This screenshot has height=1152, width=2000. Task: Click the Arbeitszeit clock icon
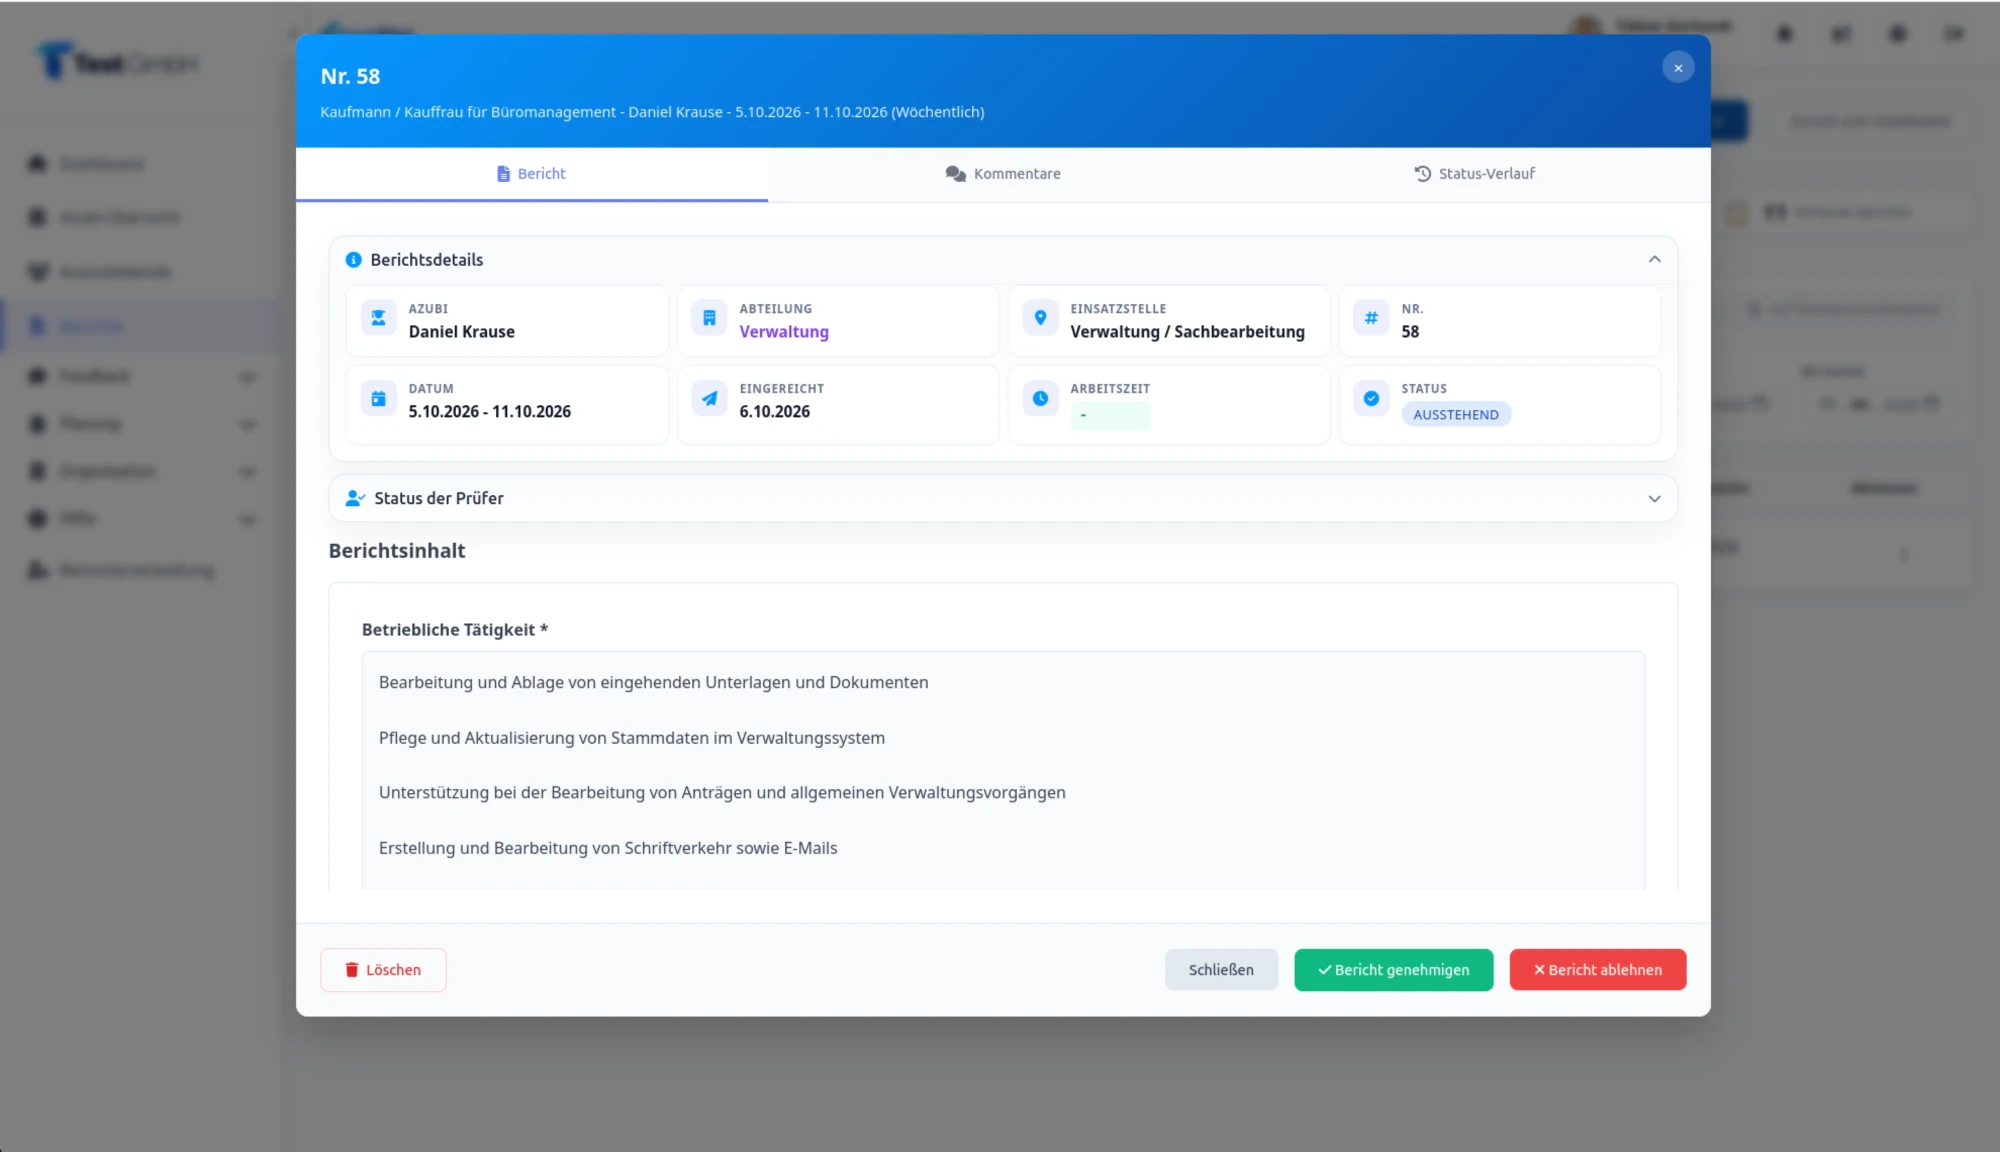pyautogui.click(x=1040, y=398)
